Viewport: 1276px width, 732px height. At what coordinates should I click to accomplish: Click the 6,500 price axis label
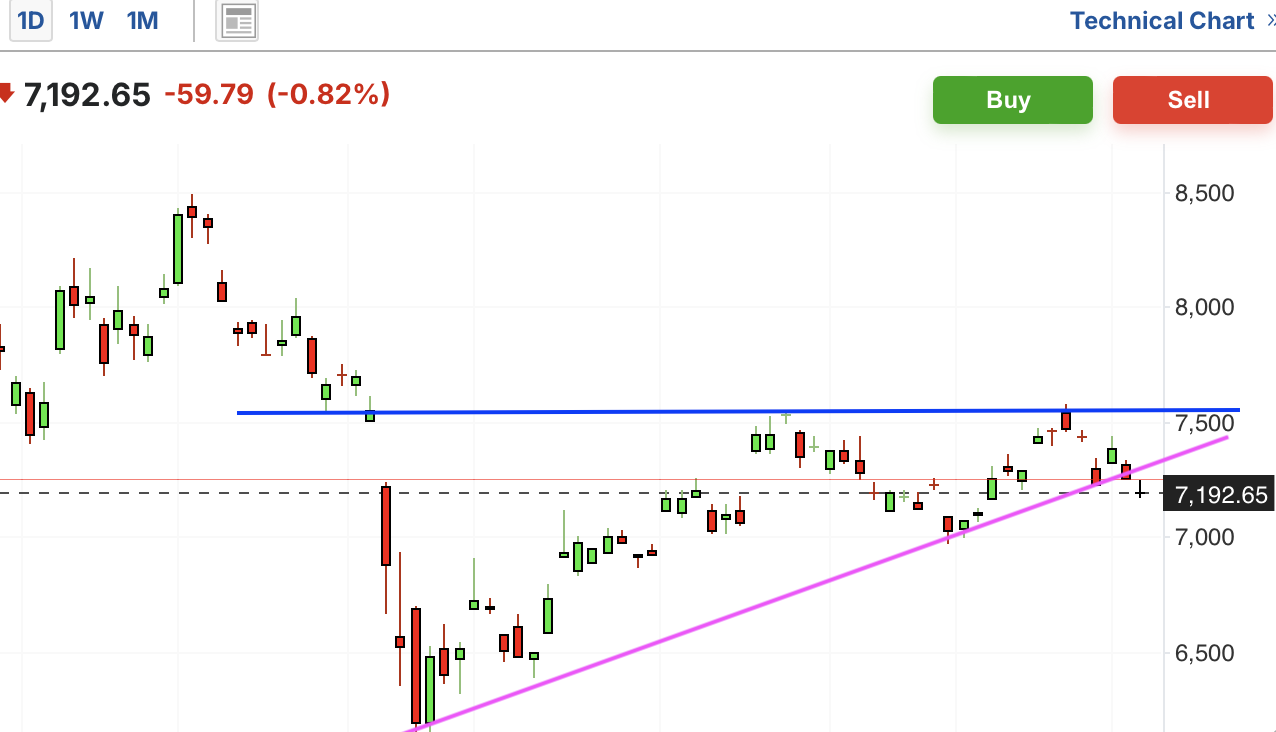tap(1204, 653)
